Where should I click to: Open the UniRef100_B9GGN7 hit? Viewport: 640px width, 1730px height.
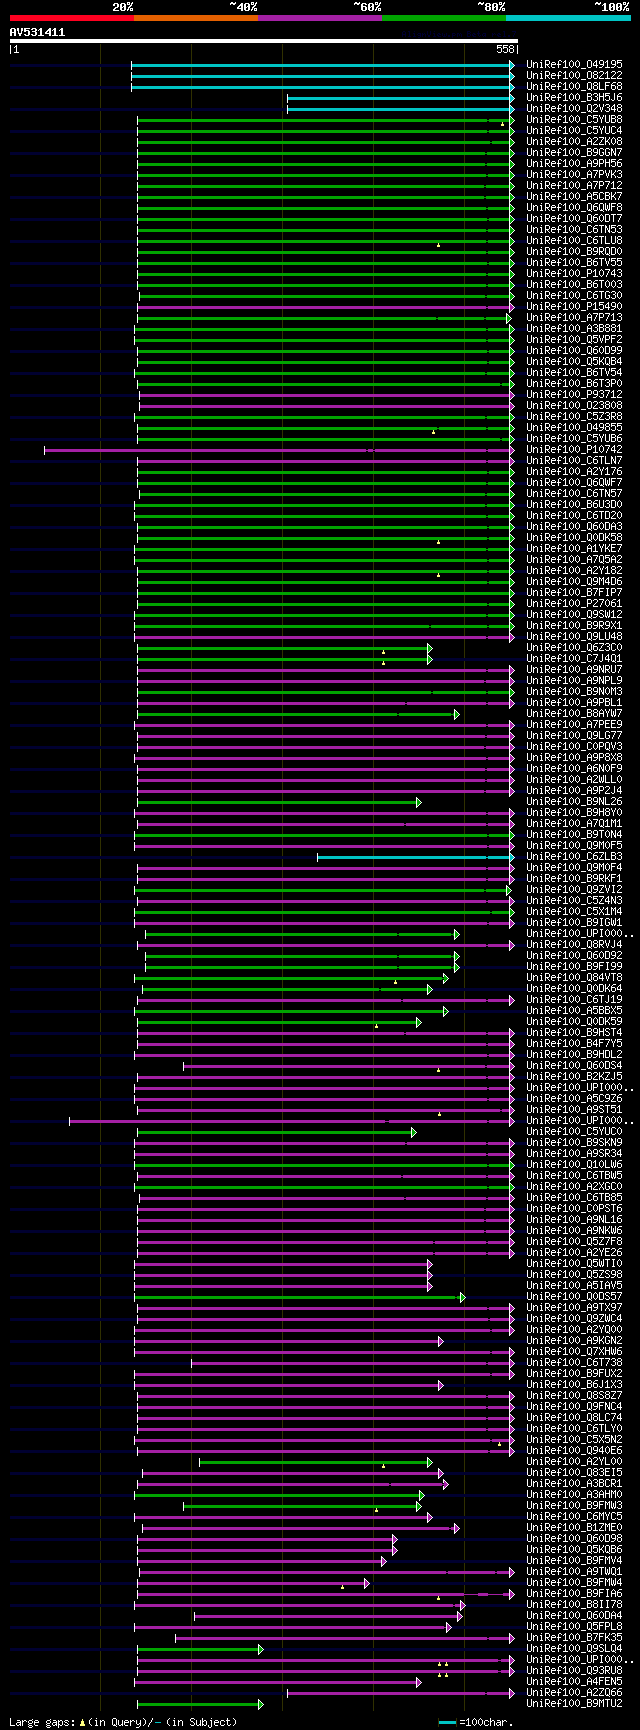pyautogui.click(x=574, y=152)
